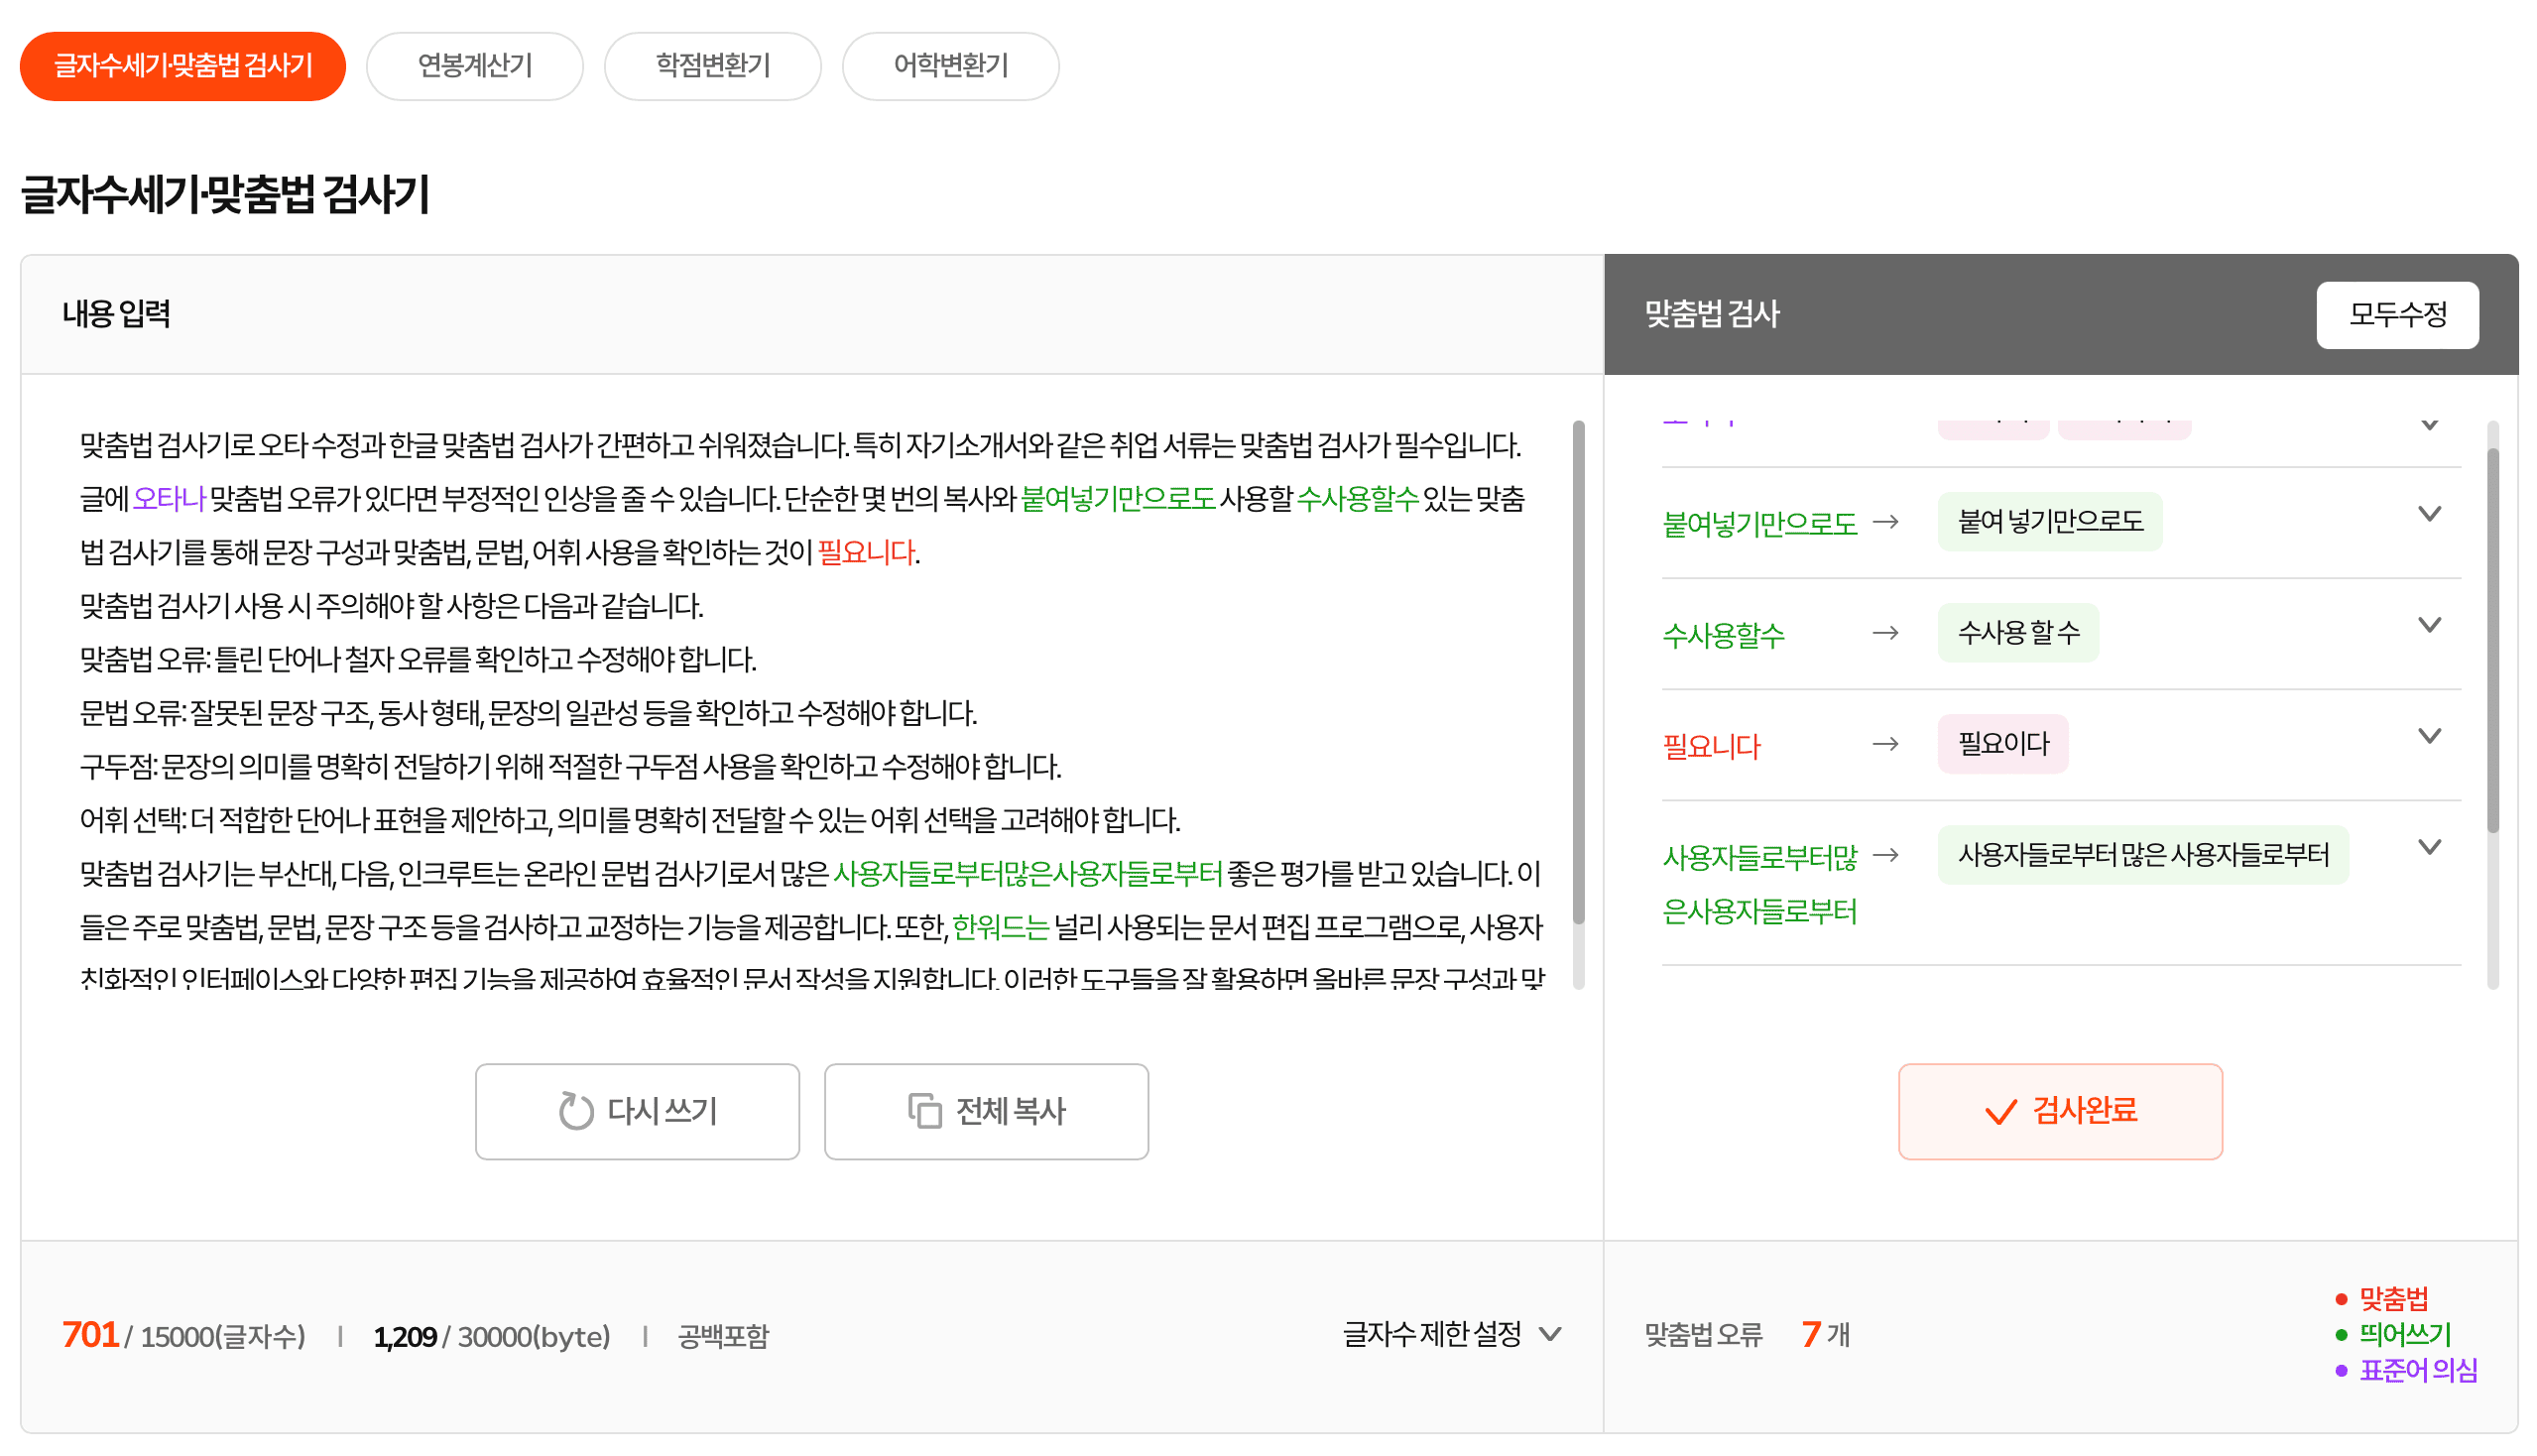Switch to the 연봉계산기 tab
The height and width of the screenshot is (1456, 2537).
[475, 65]
